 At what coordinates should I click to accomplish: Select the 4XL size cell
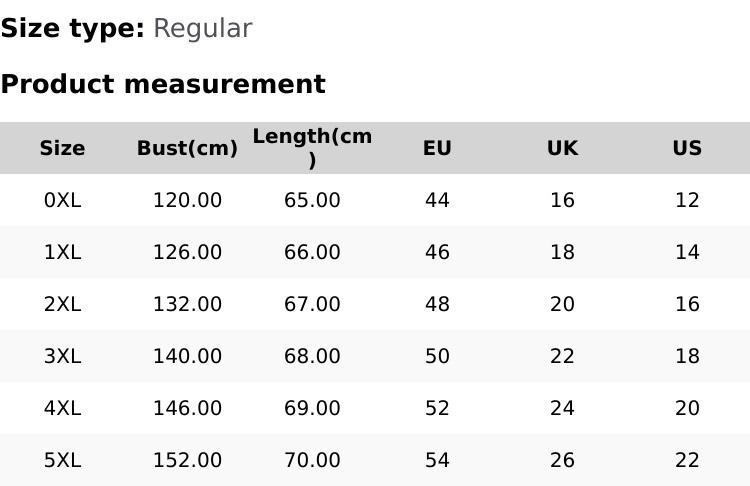coord(62,408)
